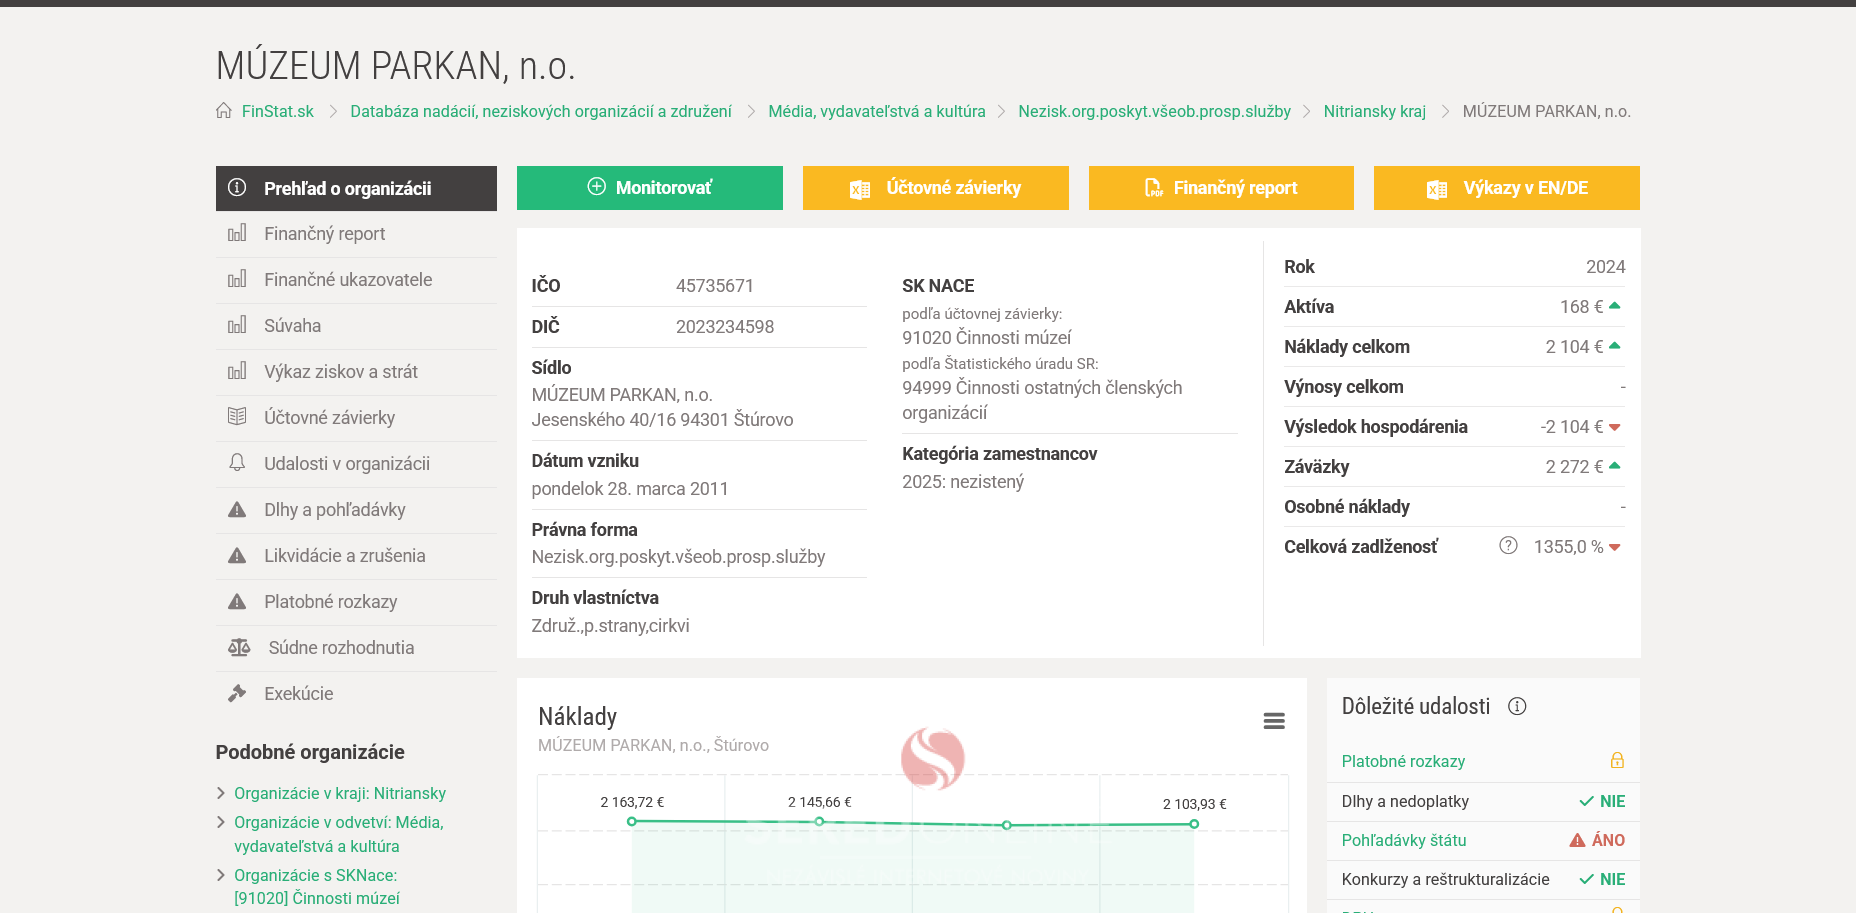Screen dimensions: 1856x913
Task: Click the help icon next to Celková zadlženosť
Action: [x=1508, y=546]
